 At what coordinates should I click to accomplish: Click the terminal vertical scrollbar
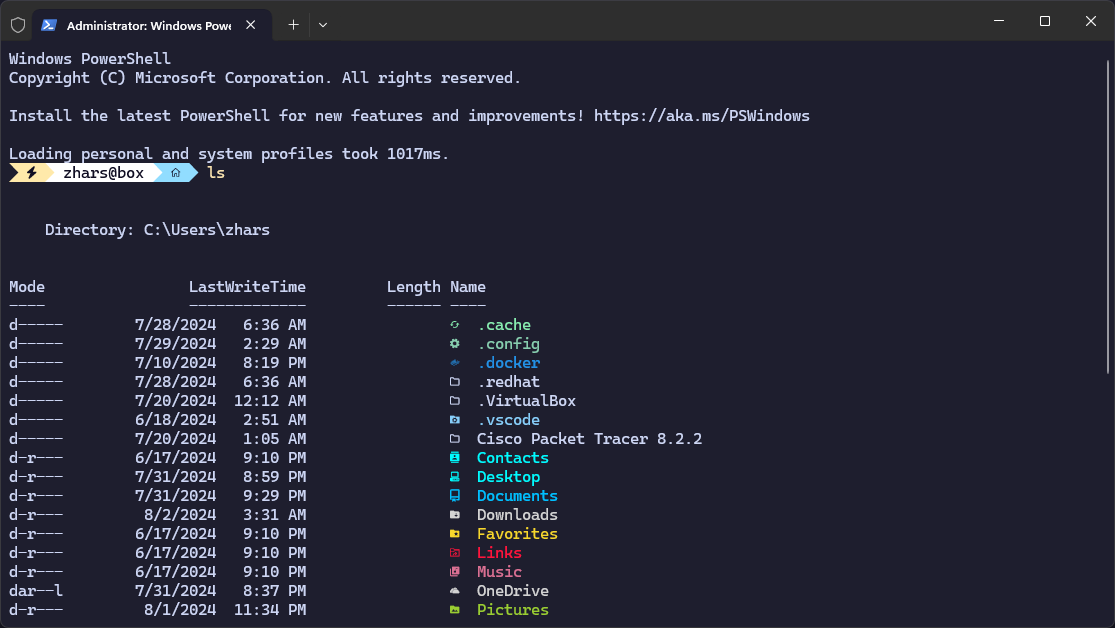1108,217
